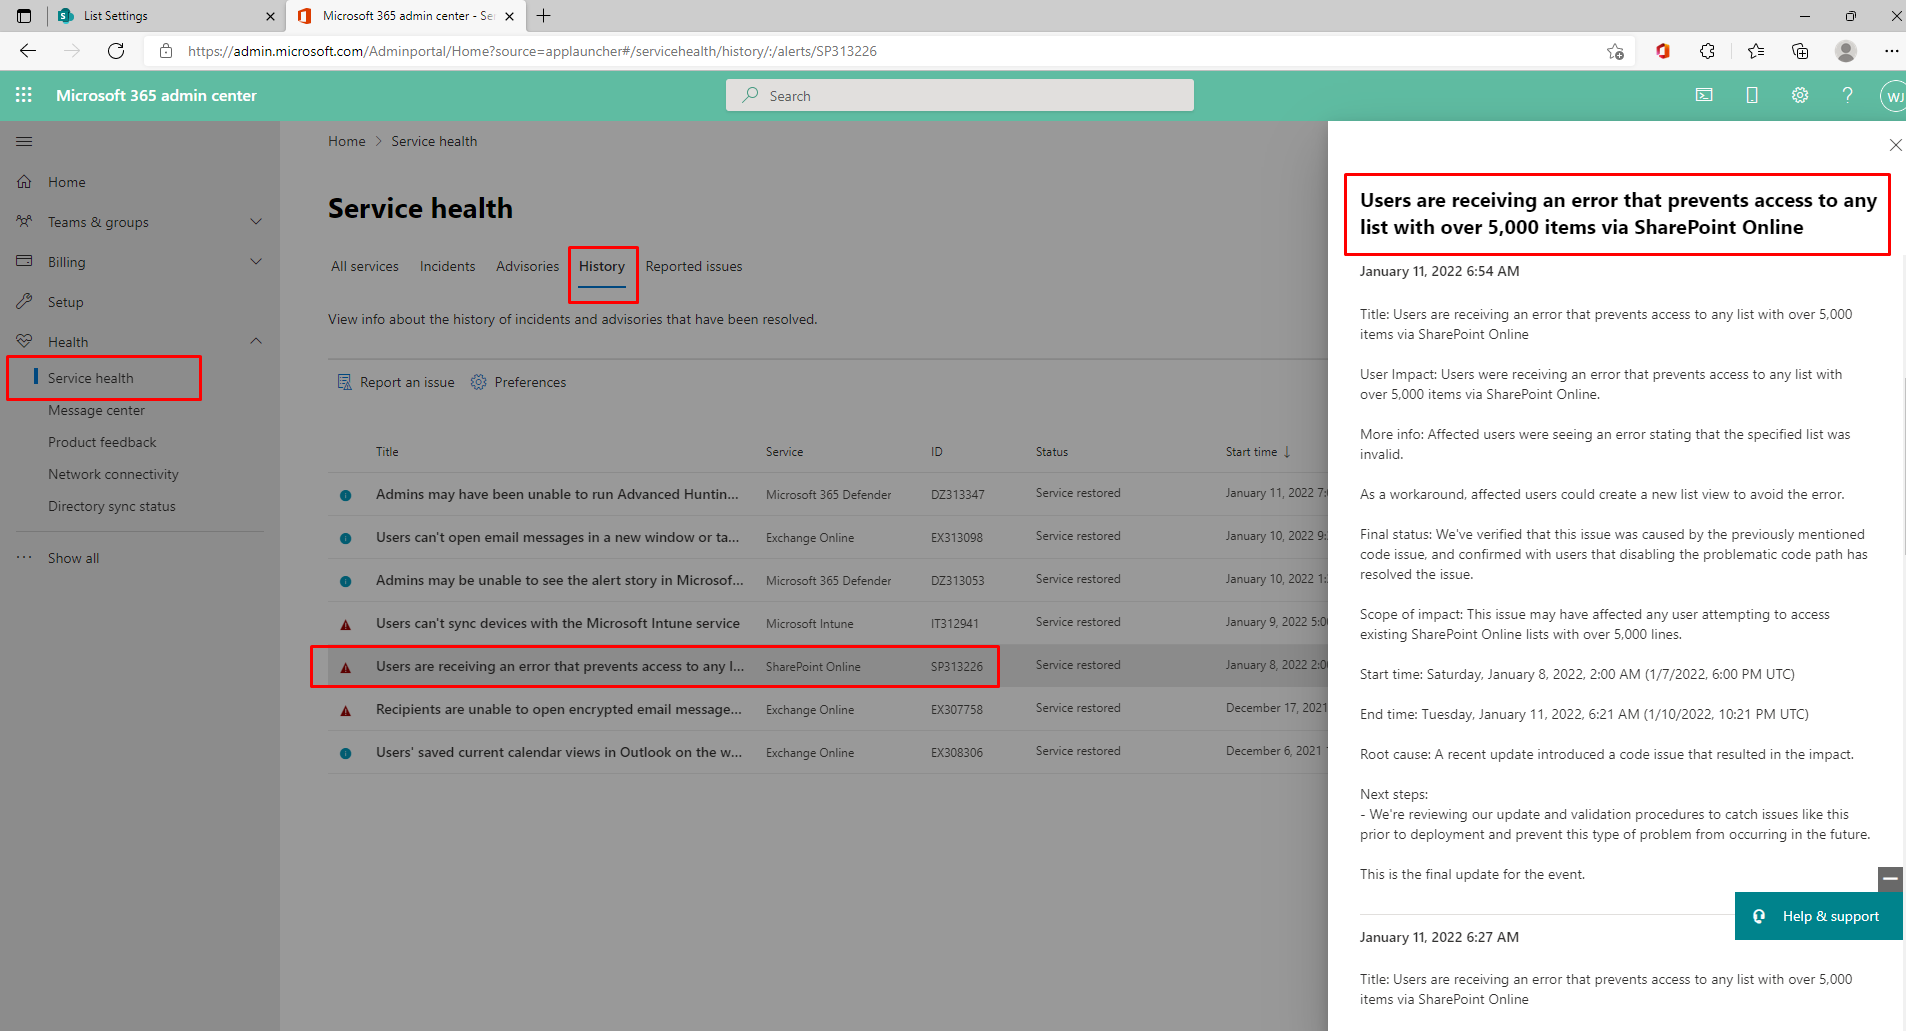Switch to the Reported issues tab

point(694,266)
